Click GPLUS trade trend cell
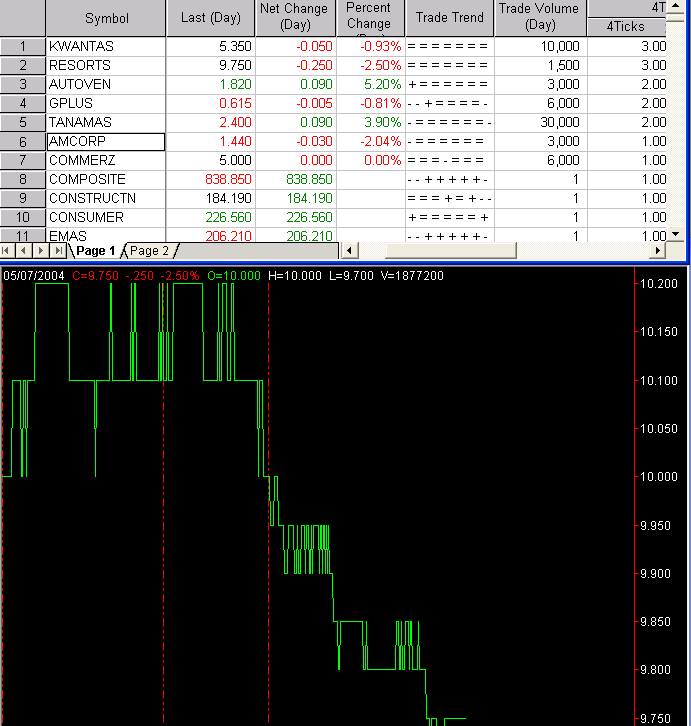This screenshot has height=726, width=691. [450, 103]
